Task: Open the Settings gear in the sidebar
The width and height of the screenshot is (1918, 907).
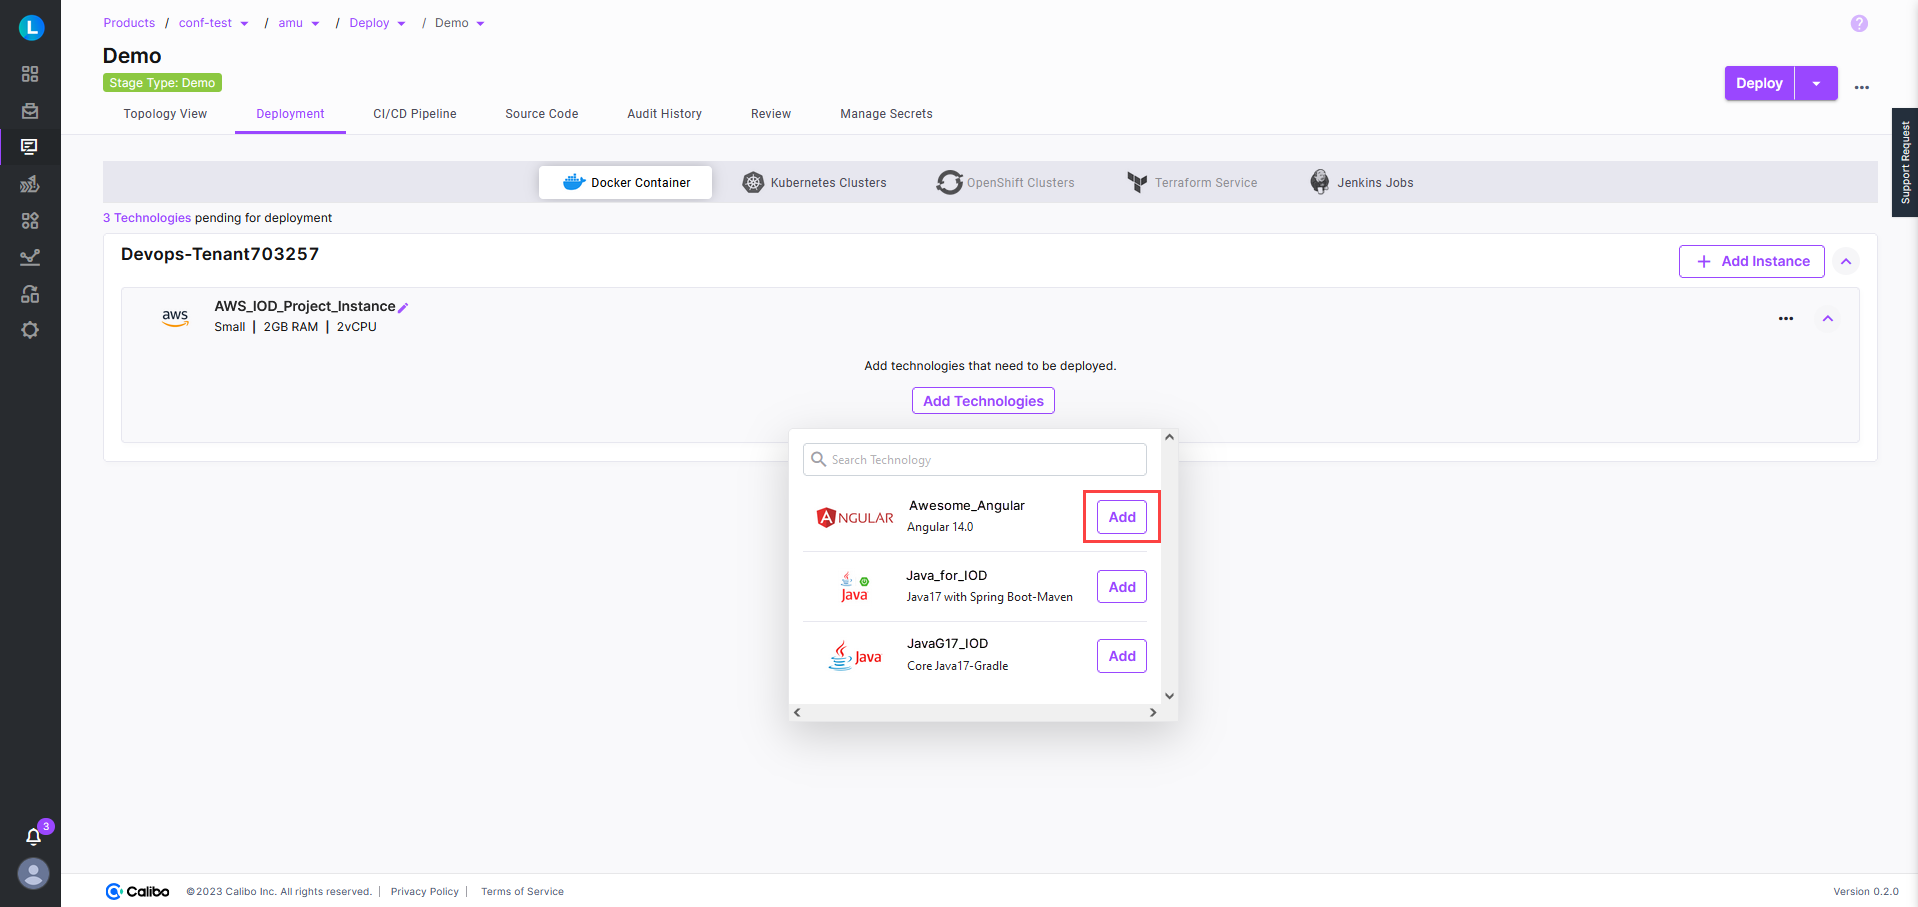Action: click(30, 330)
